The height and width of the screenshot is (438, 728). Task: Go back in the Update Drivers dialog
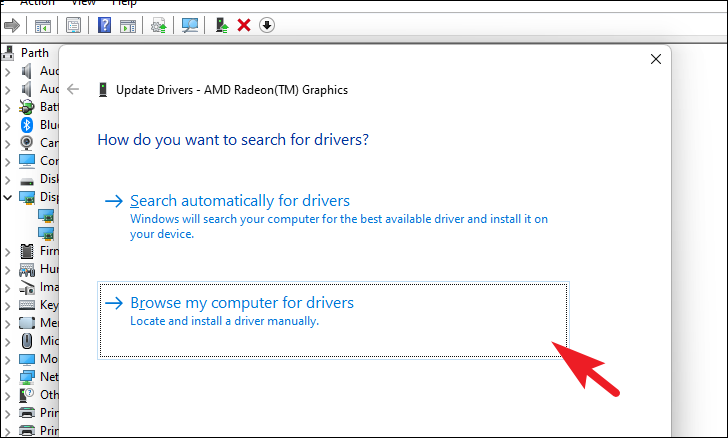coord(73,89)
